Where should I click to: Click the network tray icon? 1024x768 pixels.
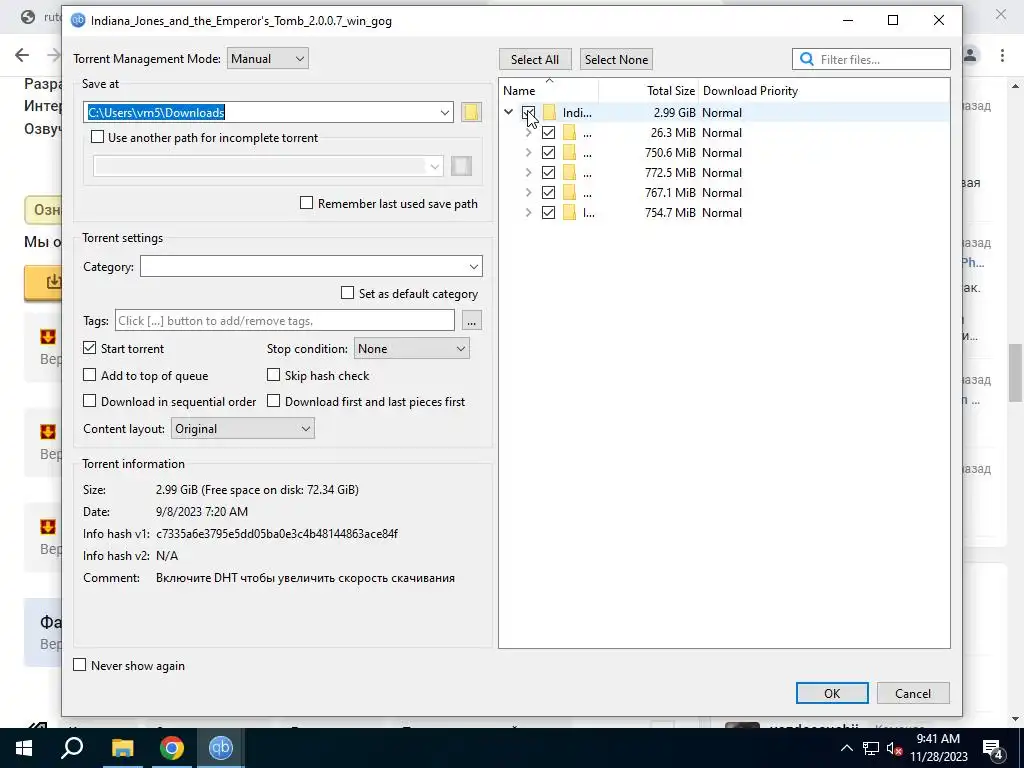pos(871,749)
